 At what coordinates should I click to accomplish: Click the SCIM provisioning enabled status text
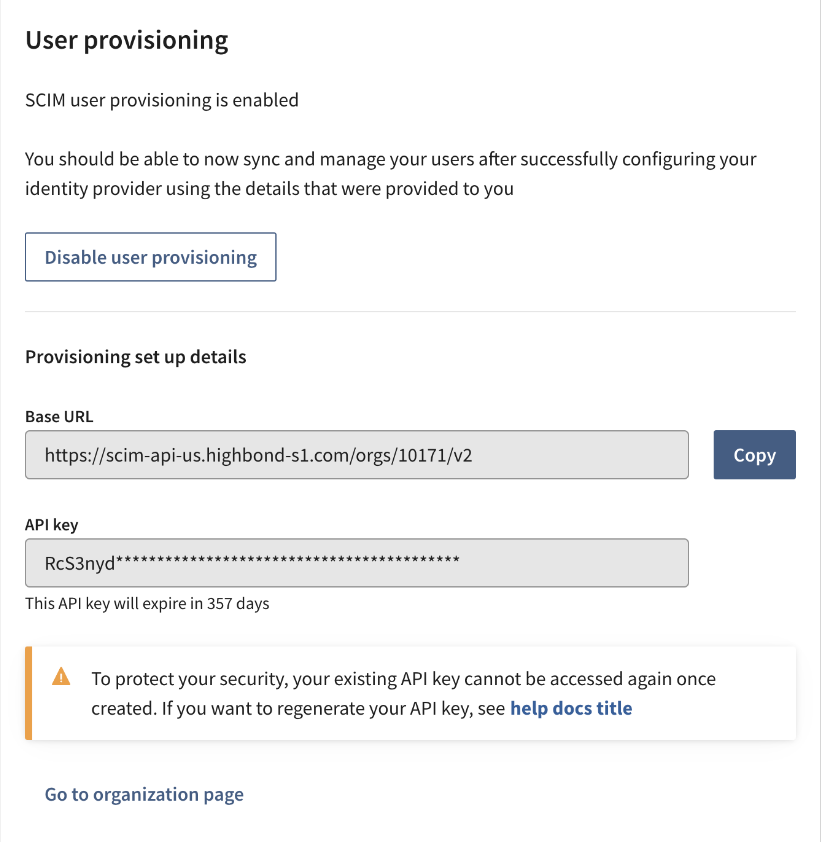click(x=162, y=100)
